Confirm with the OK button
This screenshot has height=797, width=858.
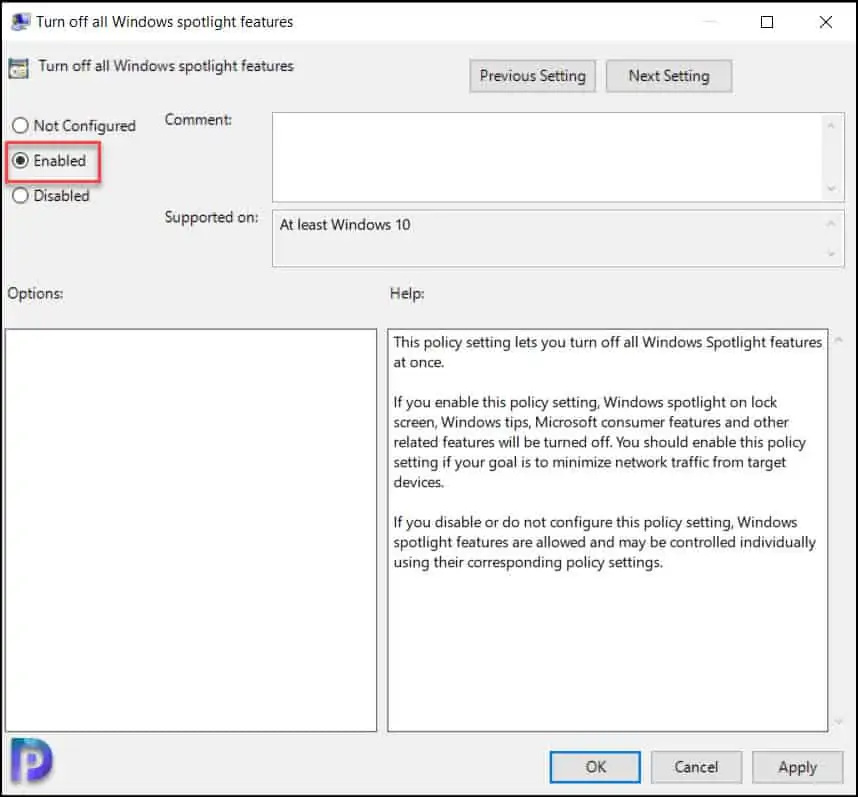click(595, 766)
